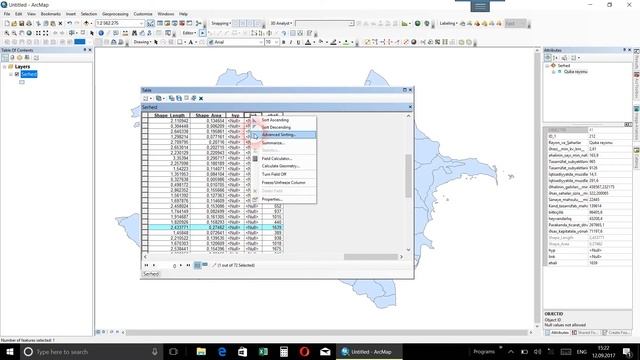The height and width of the screenshot is (360, 640).
Task: Select the black Select Elements arrow
Action: pos(92,33)
